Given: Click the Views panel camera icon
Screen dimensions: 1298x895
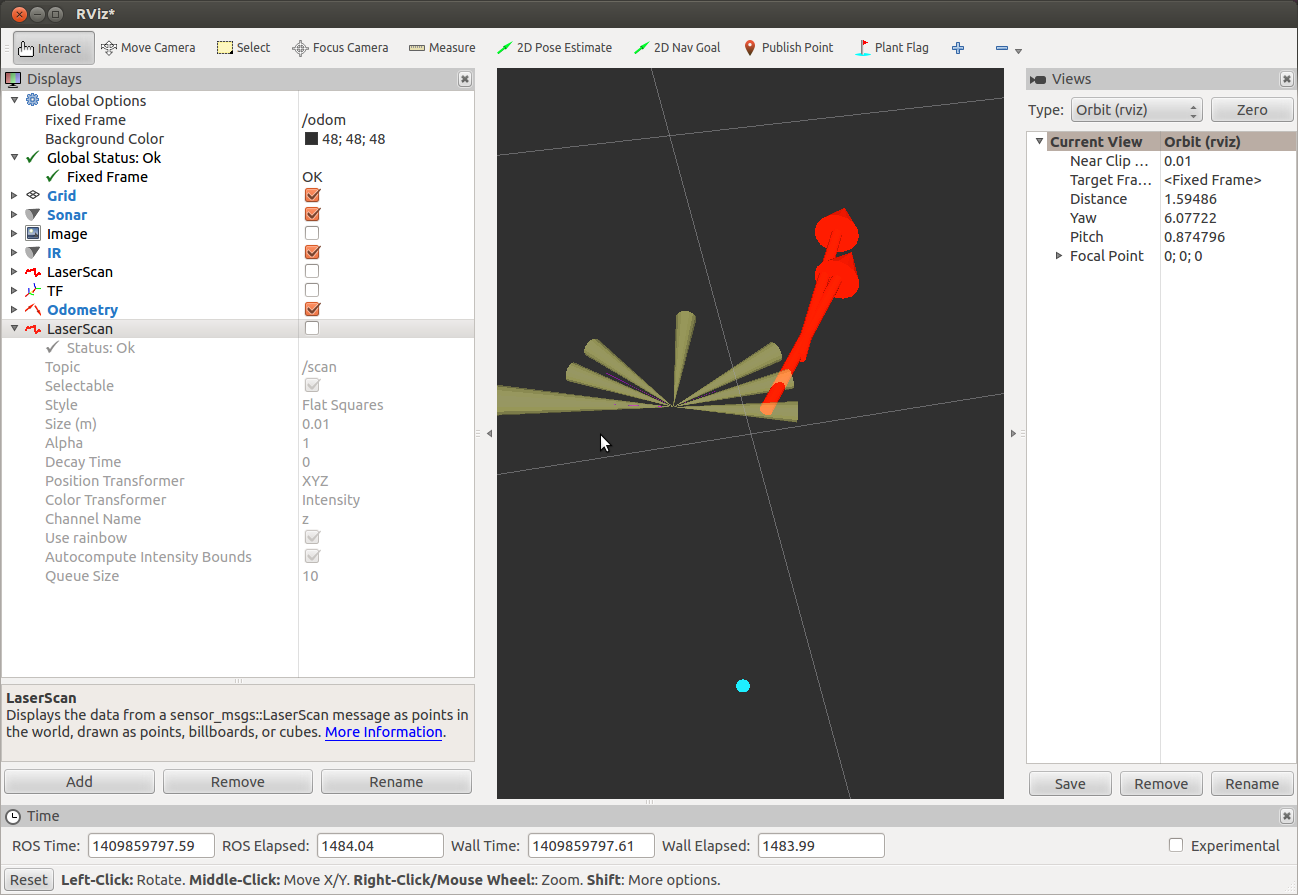Looking at the screenshot, I should click(x=1038, y=79).
